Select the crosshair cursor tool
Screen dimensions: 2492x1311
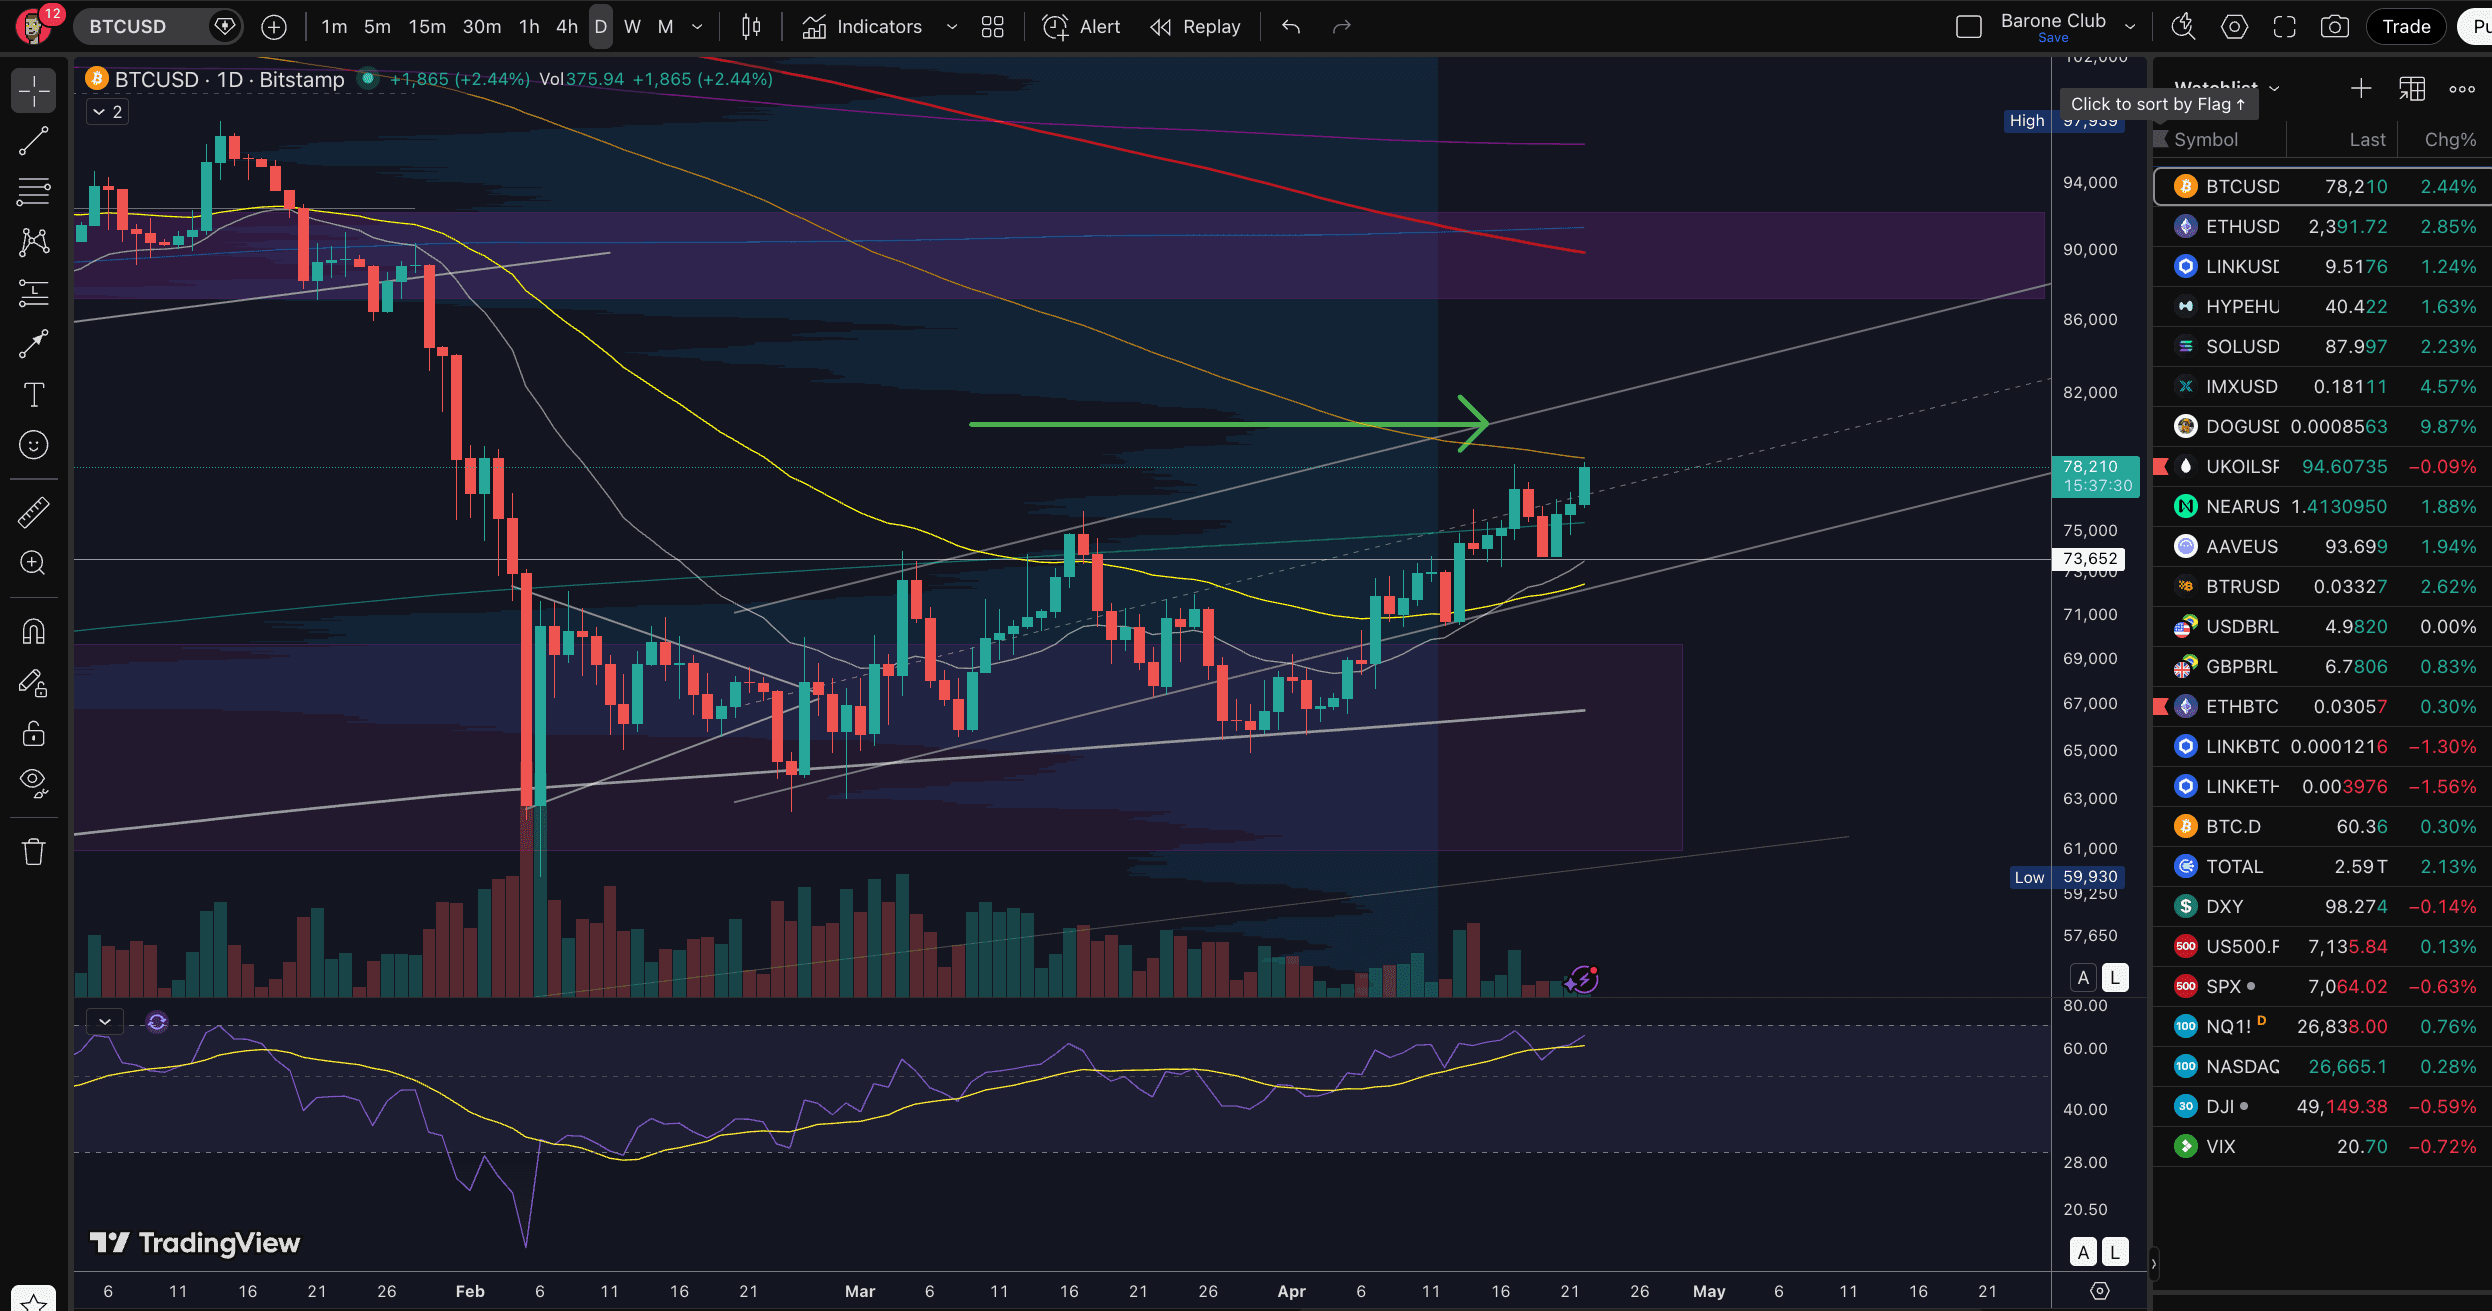click(x=33, y=91)
